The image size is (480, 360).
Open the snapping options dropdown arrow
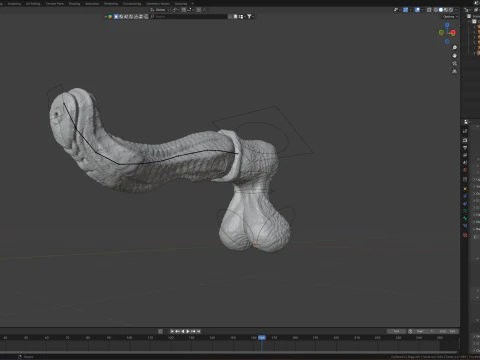pyautogui.click(x=191, y=10)
